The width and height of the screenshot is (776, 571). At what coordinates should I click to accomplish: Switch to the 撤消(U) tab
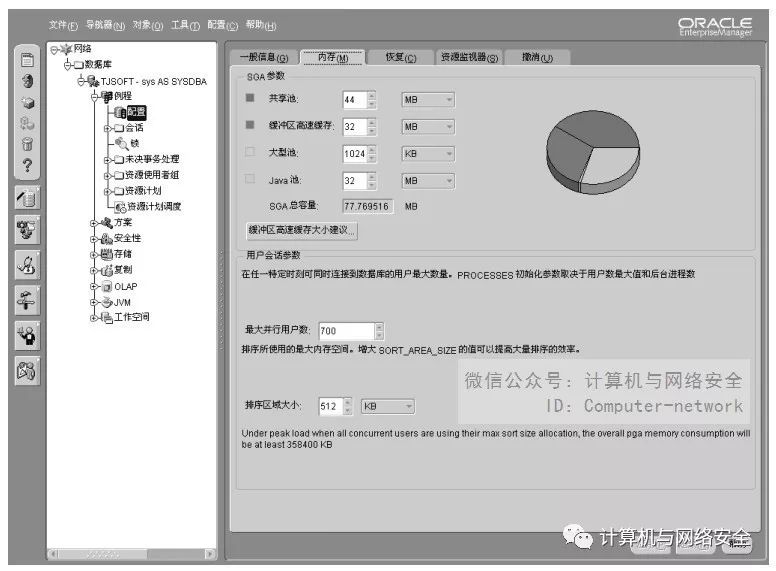point(537,57)
